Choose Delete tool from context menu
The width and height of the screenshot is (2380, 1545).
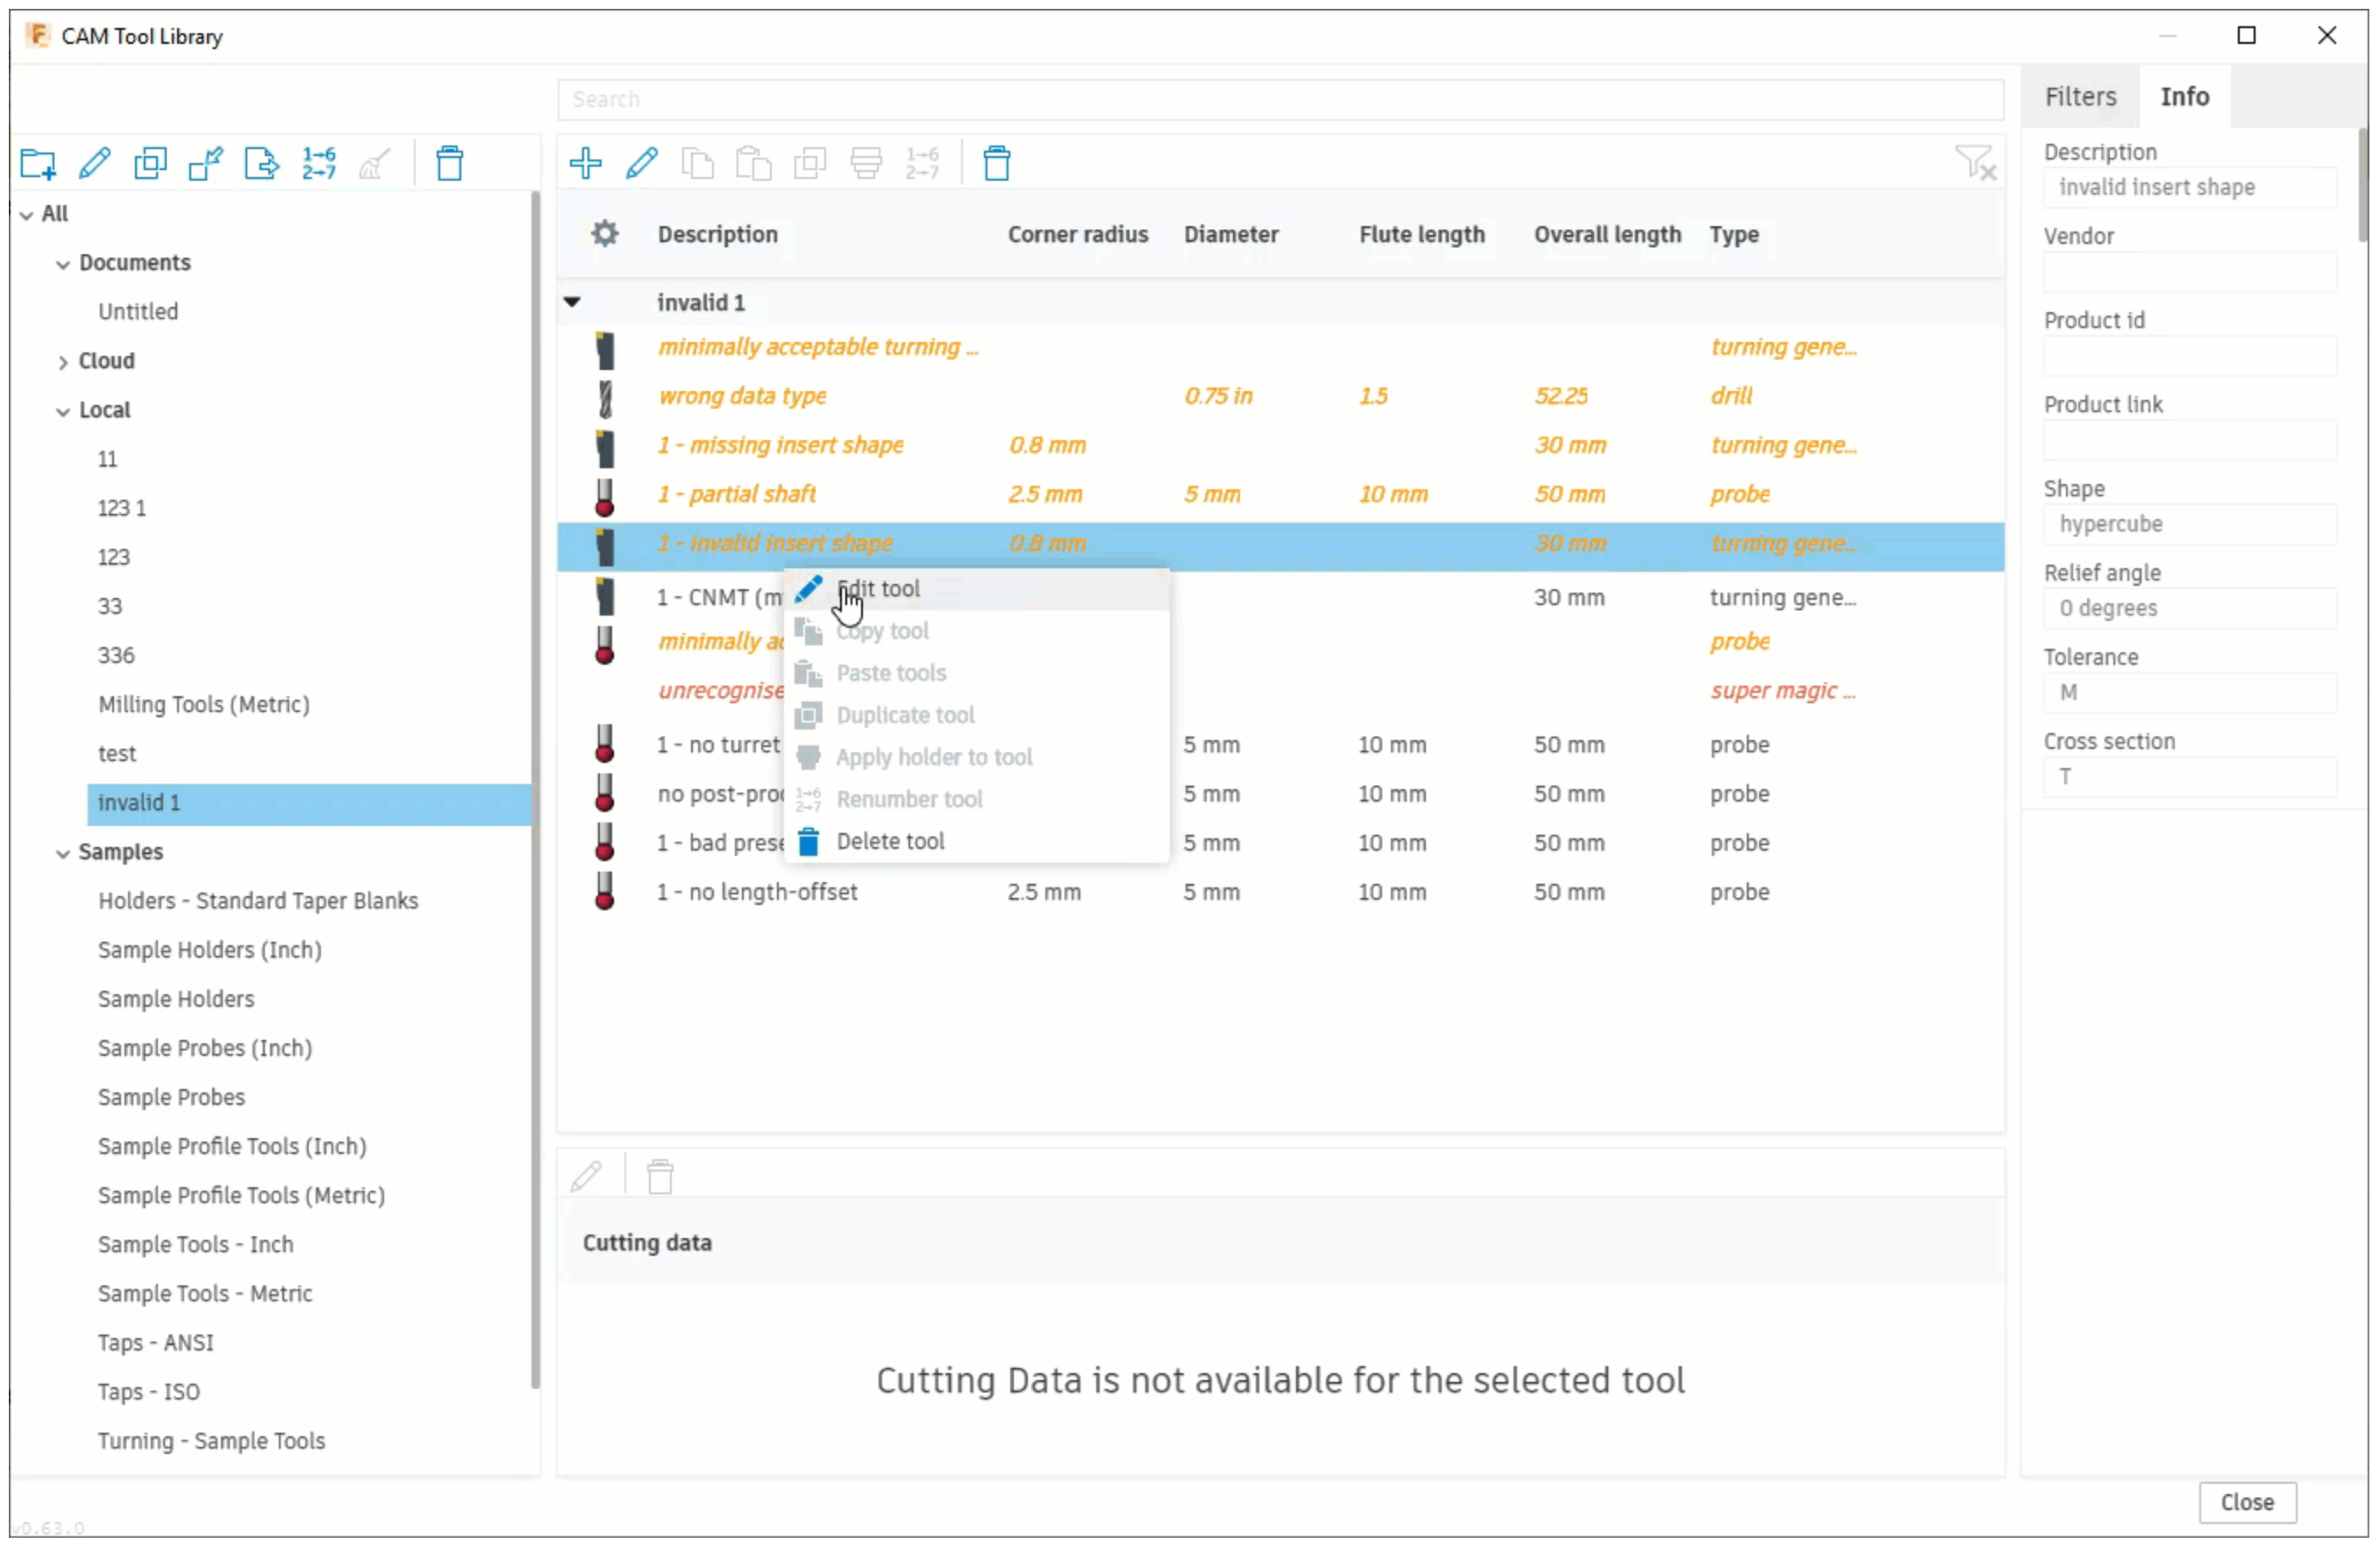pos(889,841)
